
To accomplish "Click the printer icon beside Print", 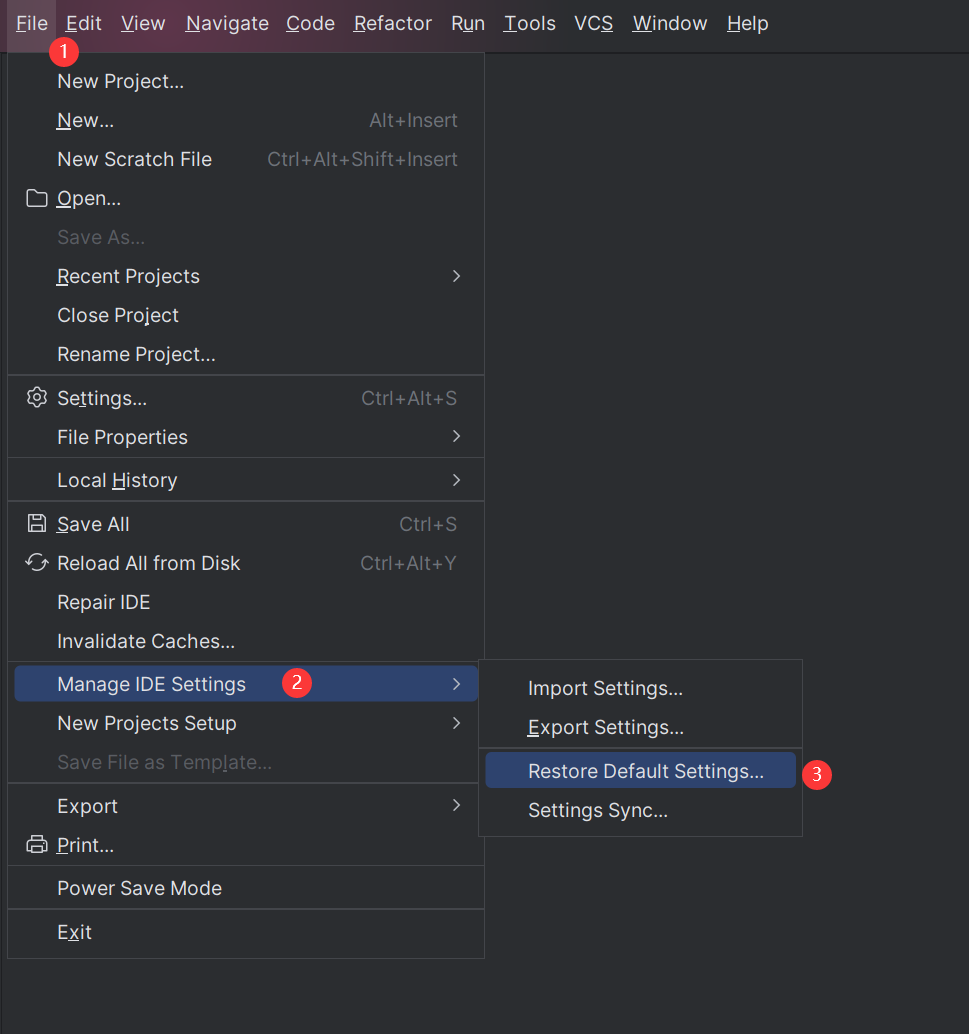I will 37,845.
